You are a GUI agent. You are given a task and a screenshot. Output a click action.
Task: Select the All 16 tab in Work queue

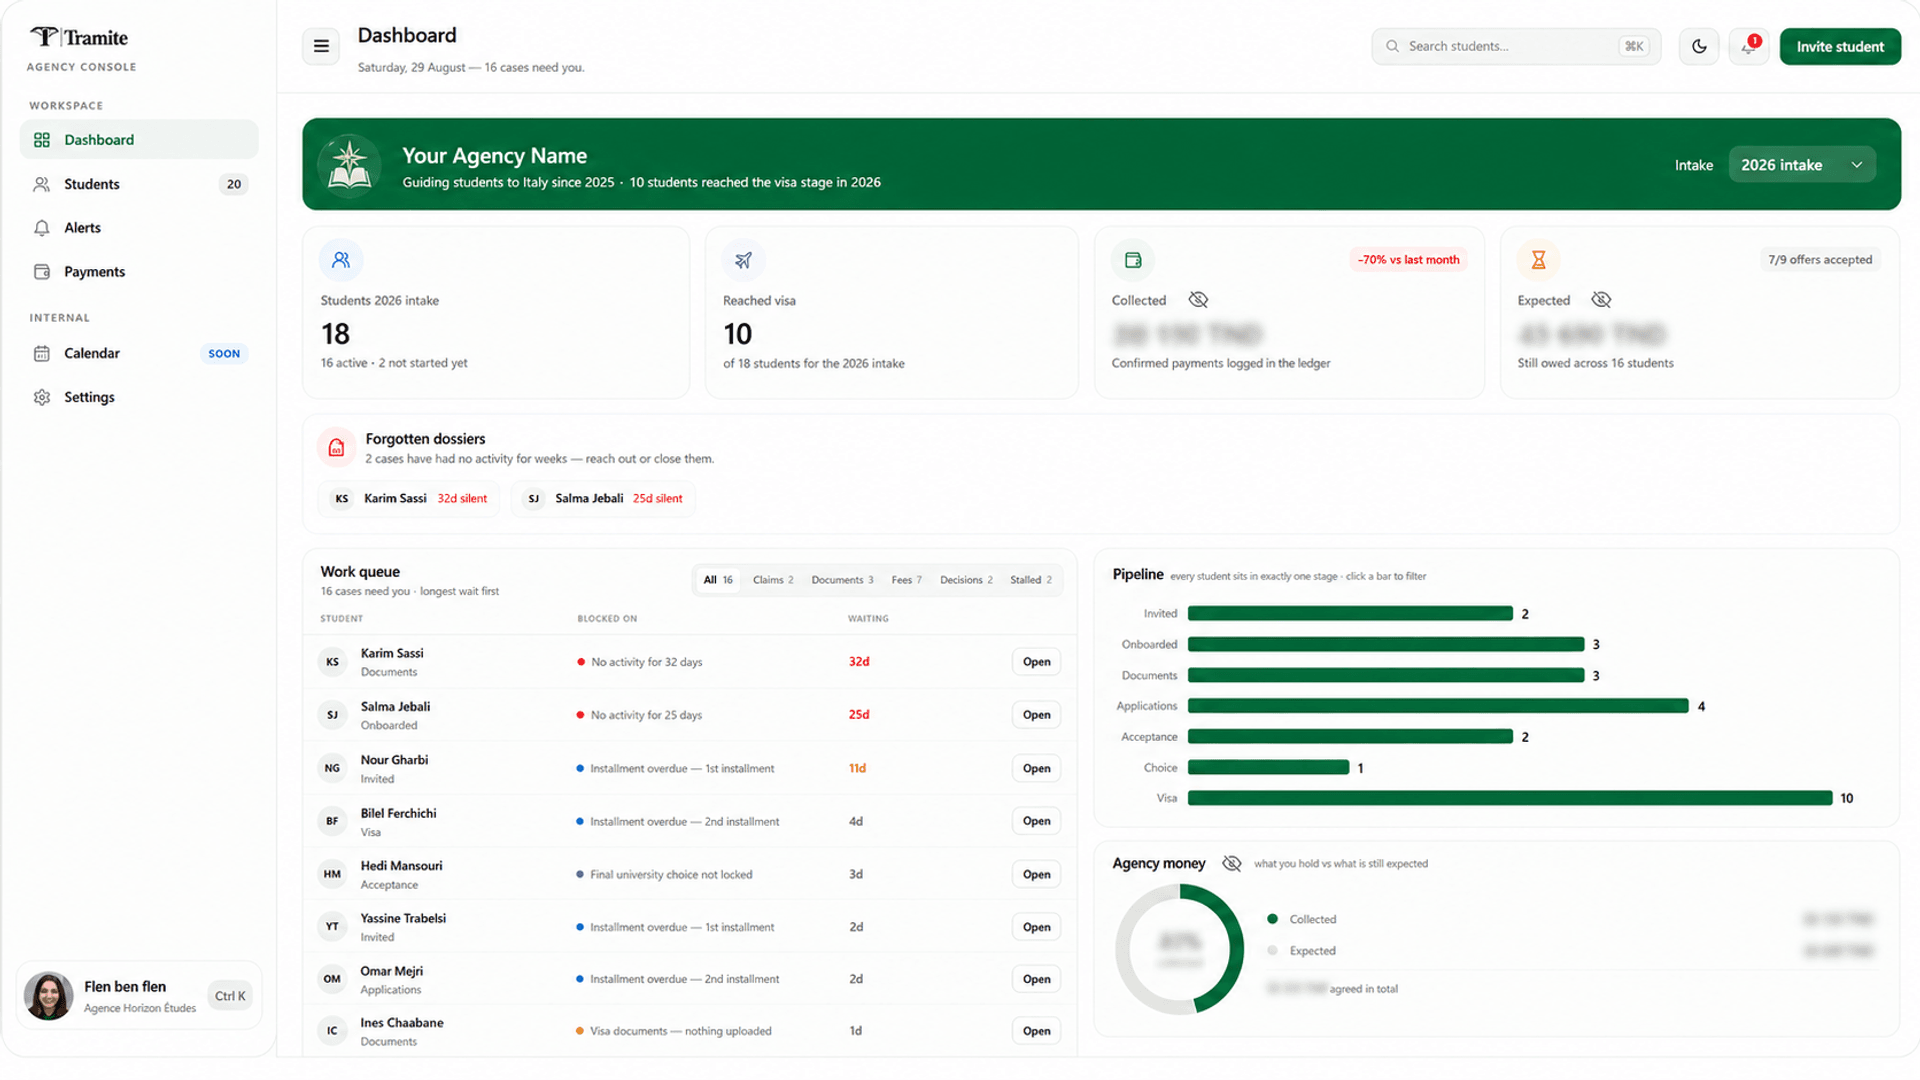point(718,580)
